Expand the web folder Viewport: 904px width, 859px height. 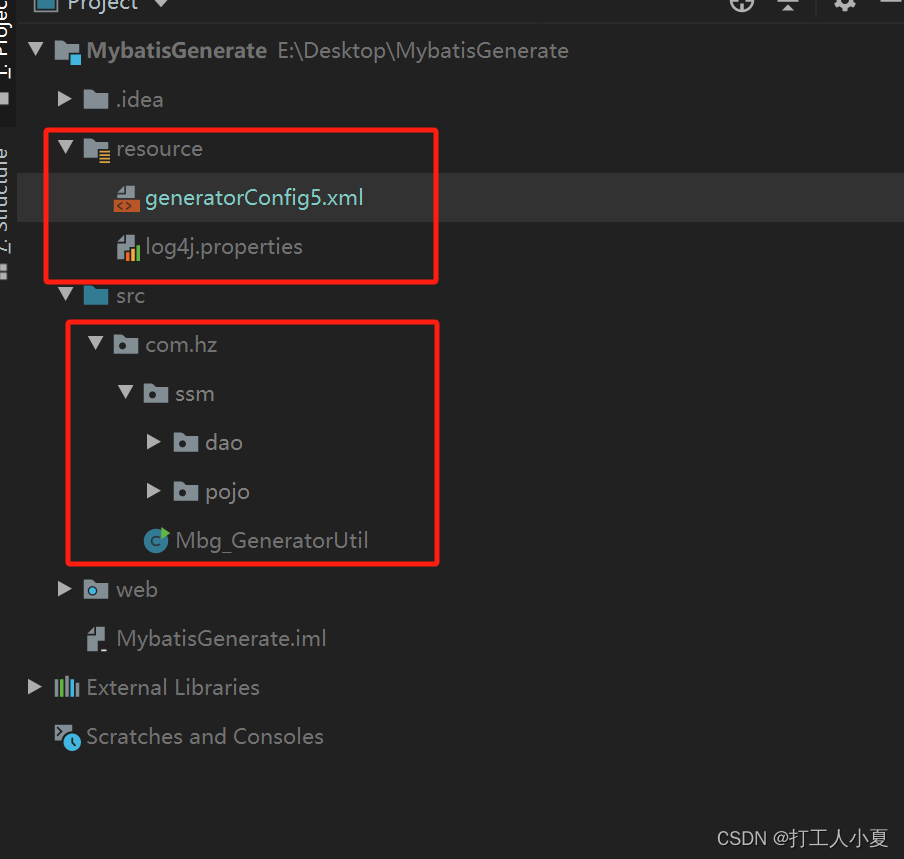(64, 589)
